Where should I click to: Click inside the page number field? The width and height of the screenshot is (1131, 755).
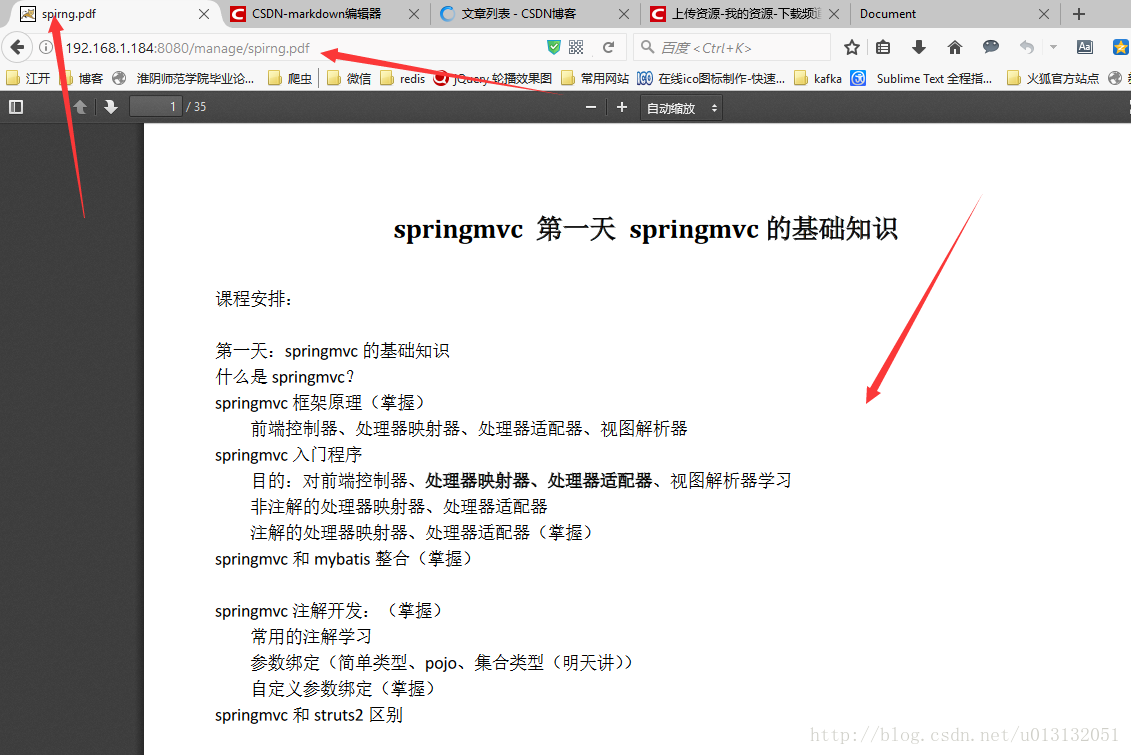click(155, 107)
